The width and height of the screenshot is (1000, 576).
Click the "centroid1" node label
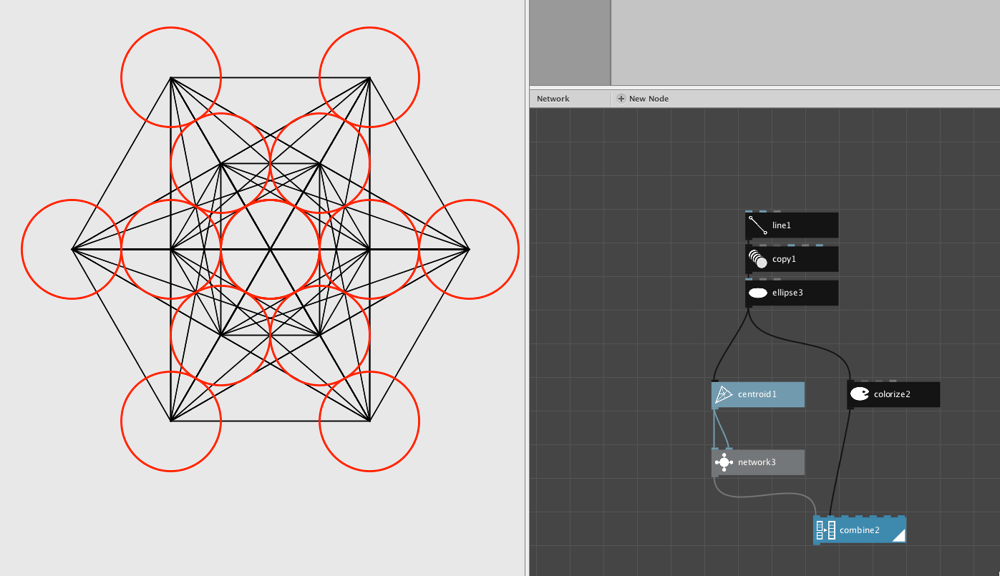(757, 394)
